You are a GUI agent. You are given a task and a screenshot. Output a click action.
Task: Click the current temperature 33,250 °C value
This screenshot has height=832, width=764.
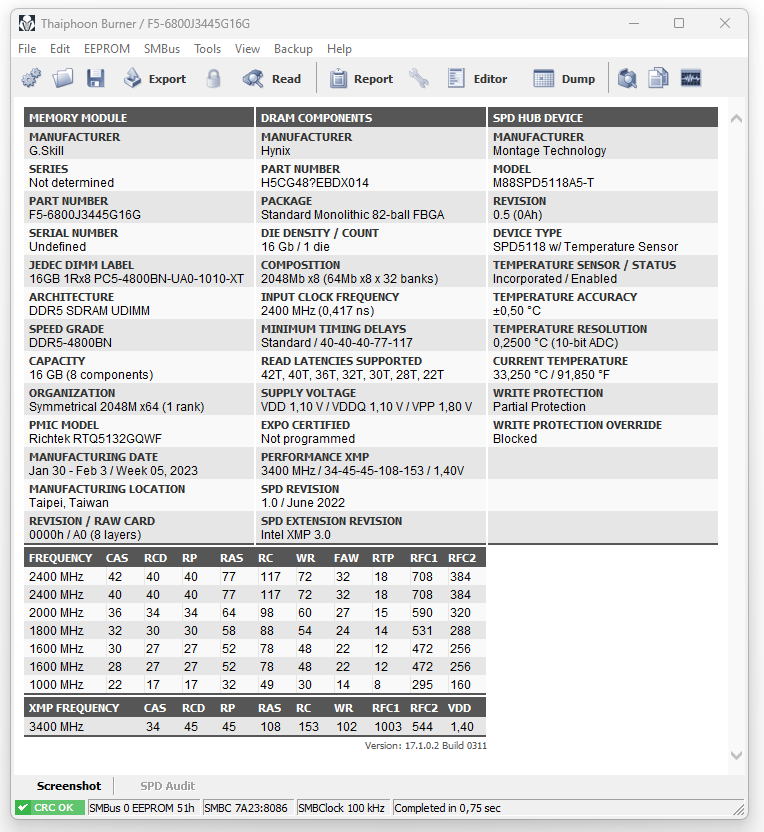tap(551, 375)
